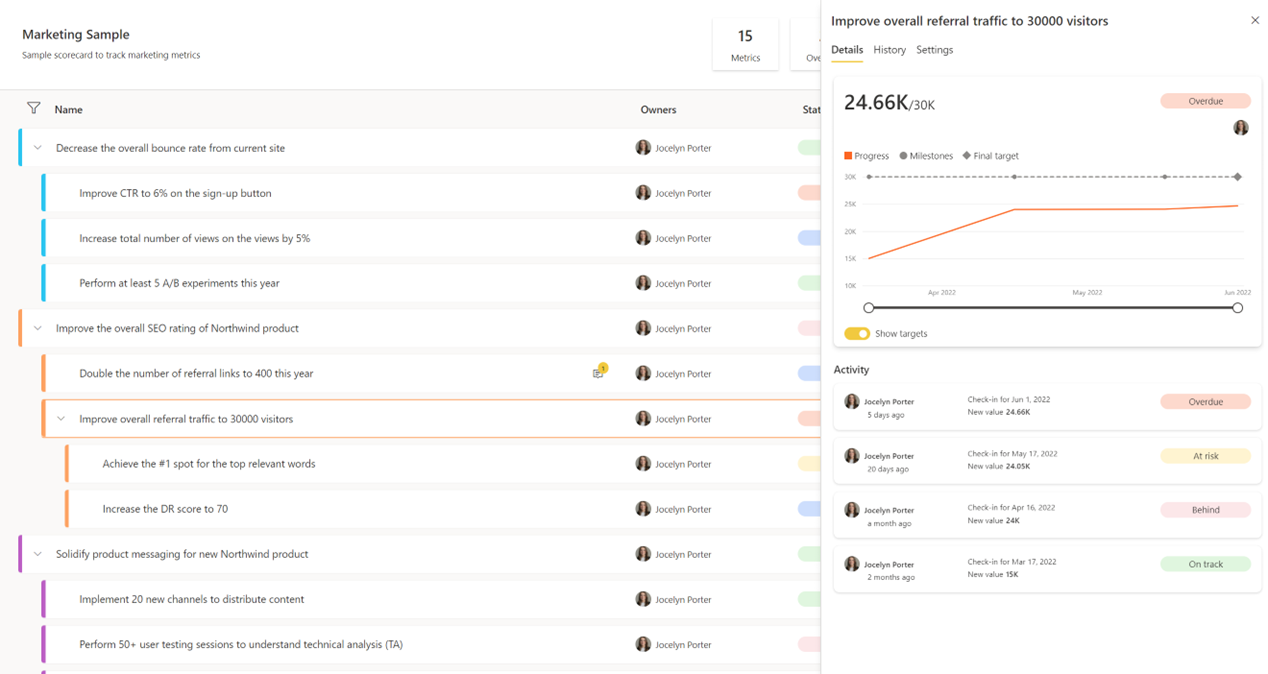The image size is (1268, 674).
Task: Click the right handle of date range slider
Action: pyautogui.click(x=1238, y=308)
